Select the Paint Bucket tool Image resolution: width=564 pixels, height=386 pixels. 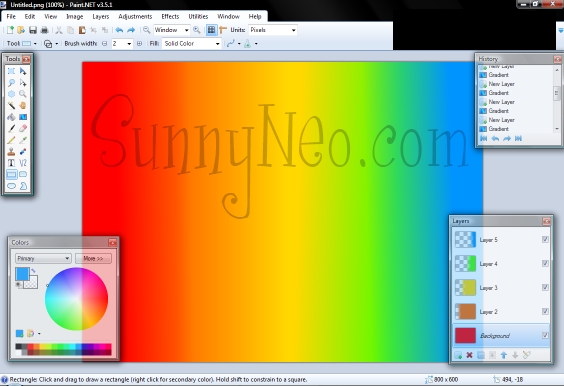click(11, 117)
